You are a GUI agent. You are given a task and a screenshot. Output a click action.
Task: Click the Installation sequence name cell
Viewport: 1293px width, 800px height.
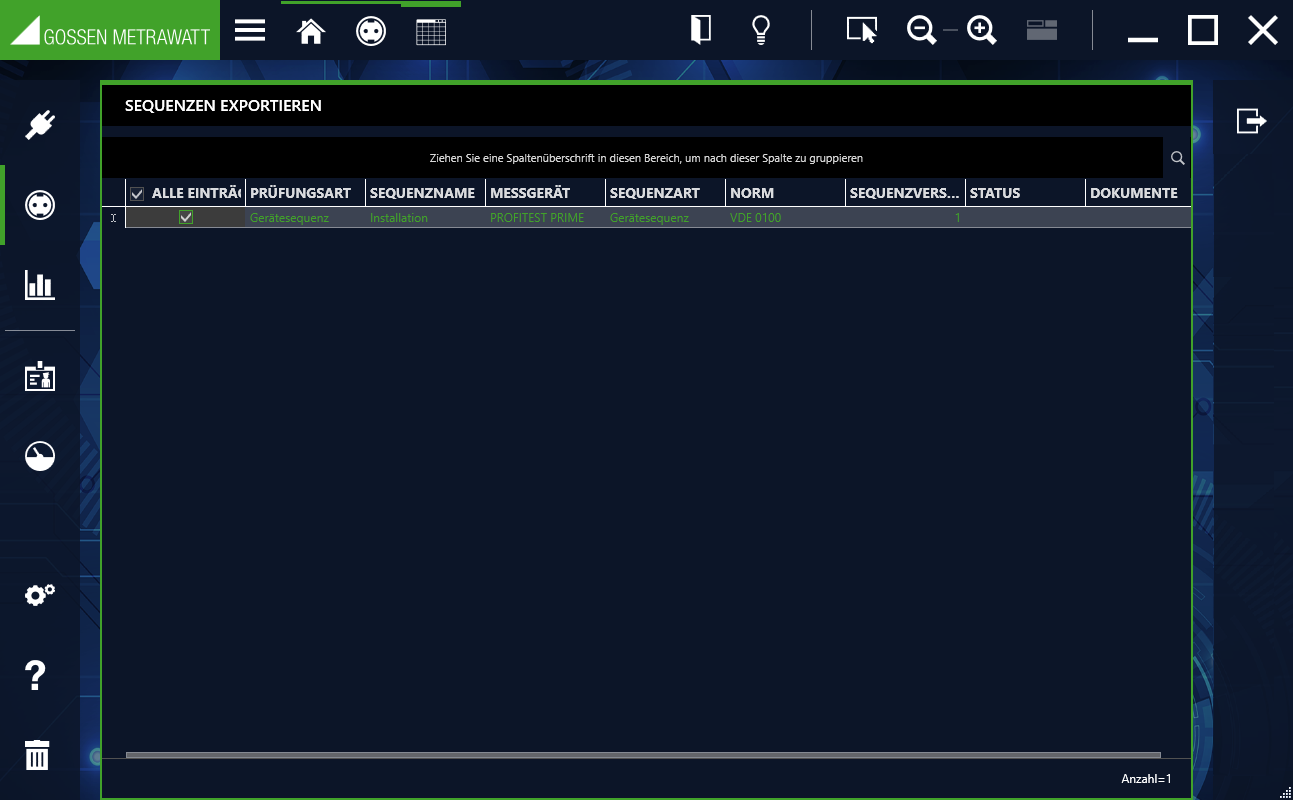[425, 218]
